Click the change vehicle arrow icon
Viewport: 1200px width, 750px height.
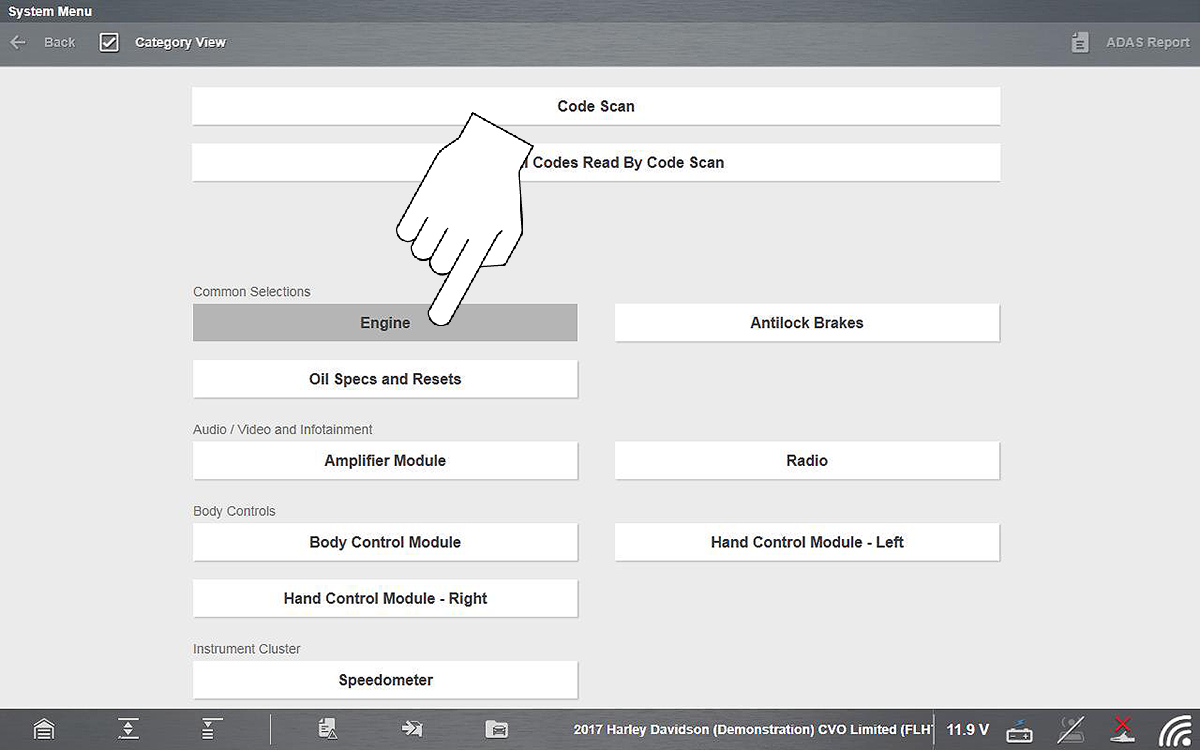coord(411,729)
